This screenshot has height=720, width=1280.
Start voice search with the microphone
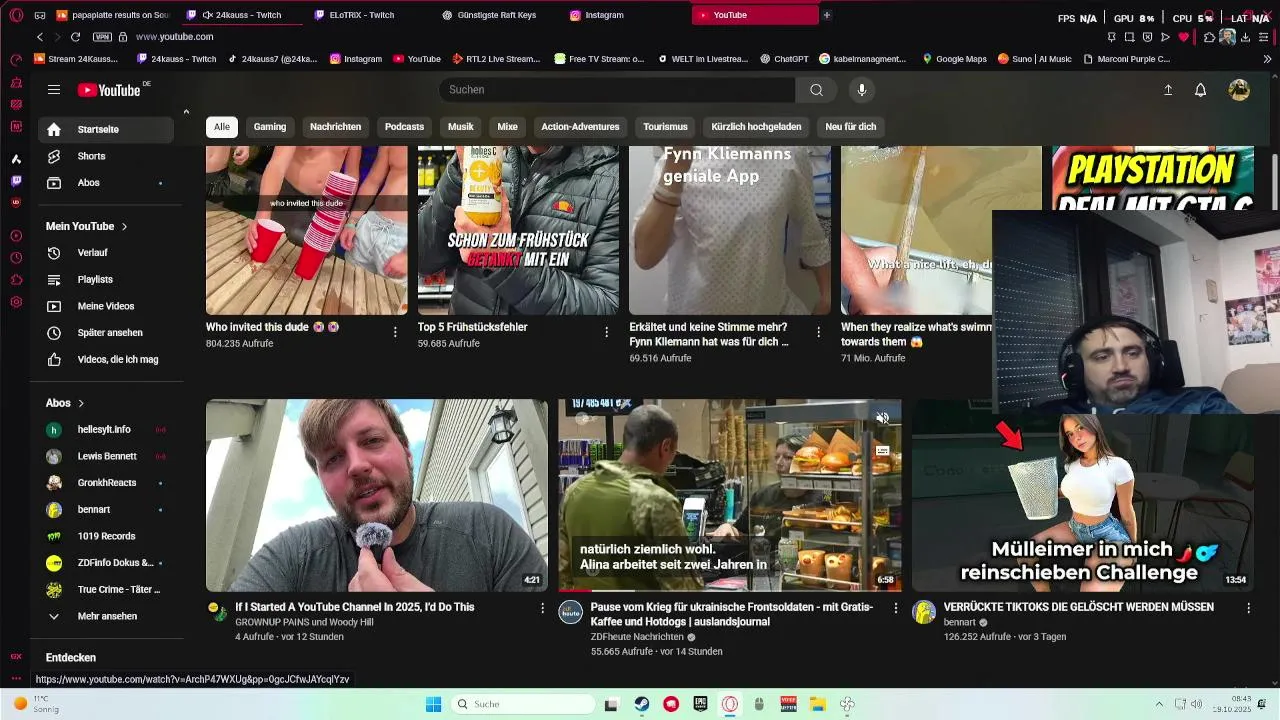[x=861, y=90]
